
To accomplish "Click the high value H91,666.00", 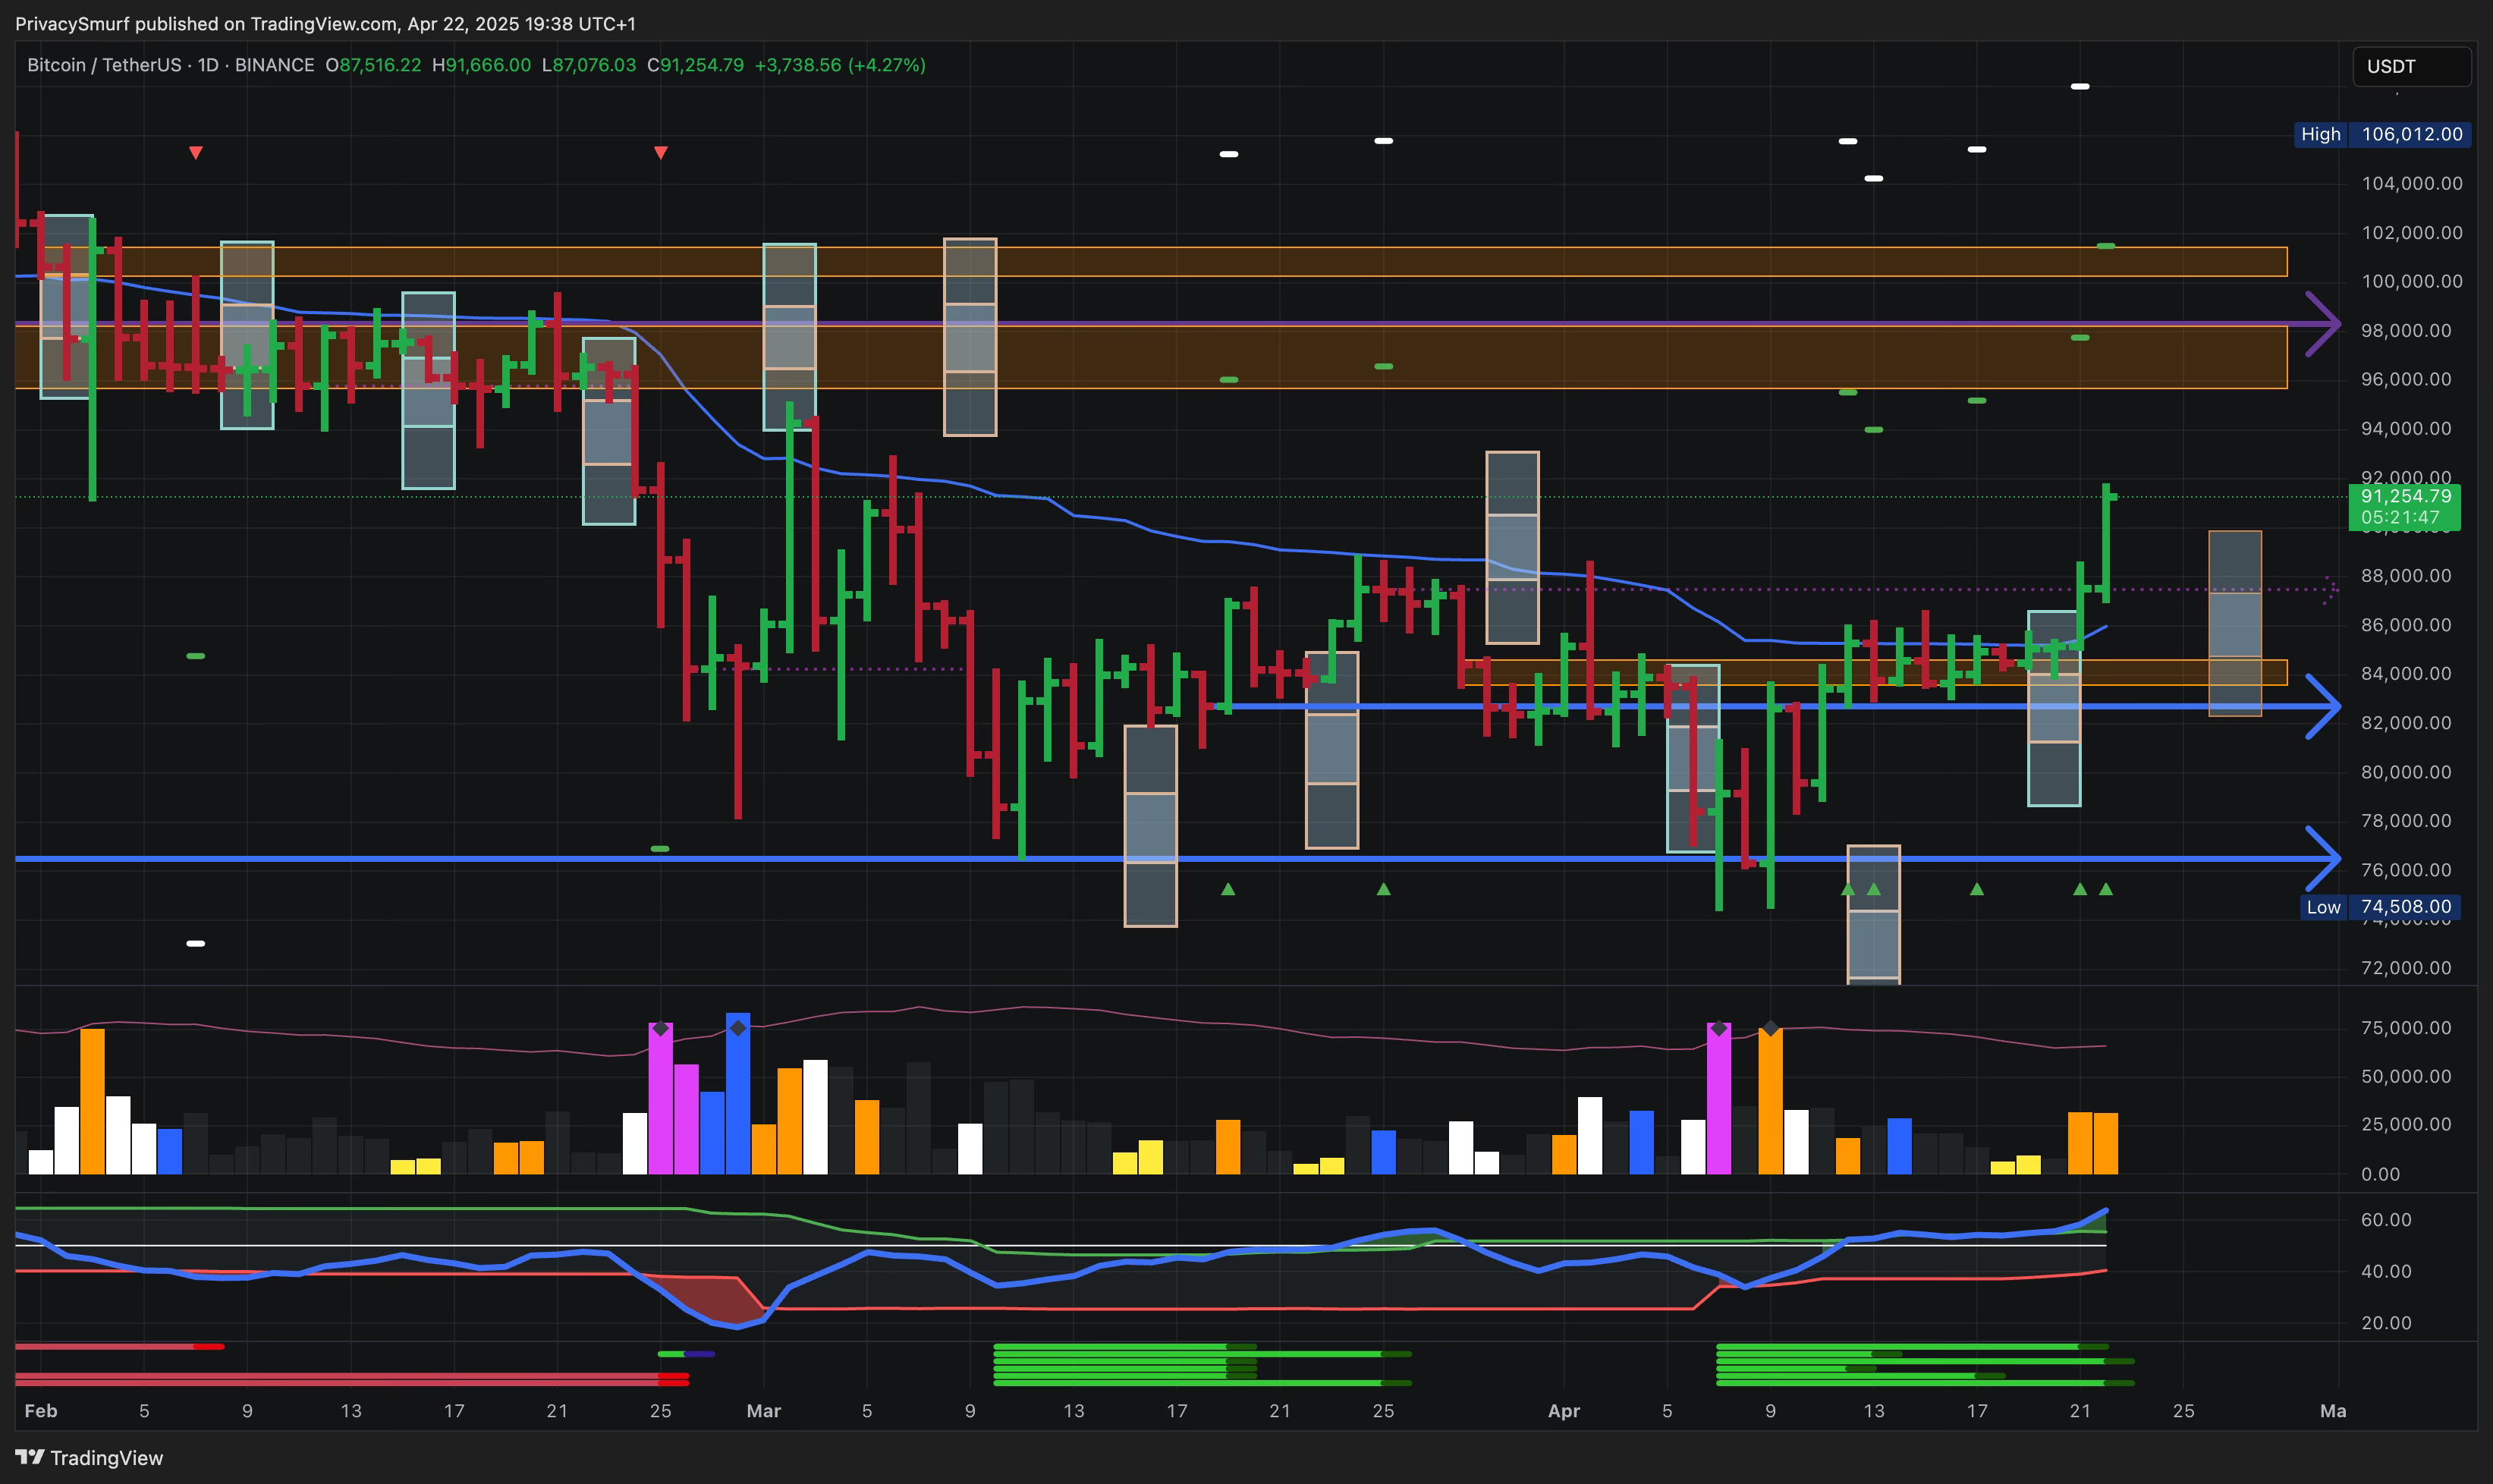I will tap(481, 65).
